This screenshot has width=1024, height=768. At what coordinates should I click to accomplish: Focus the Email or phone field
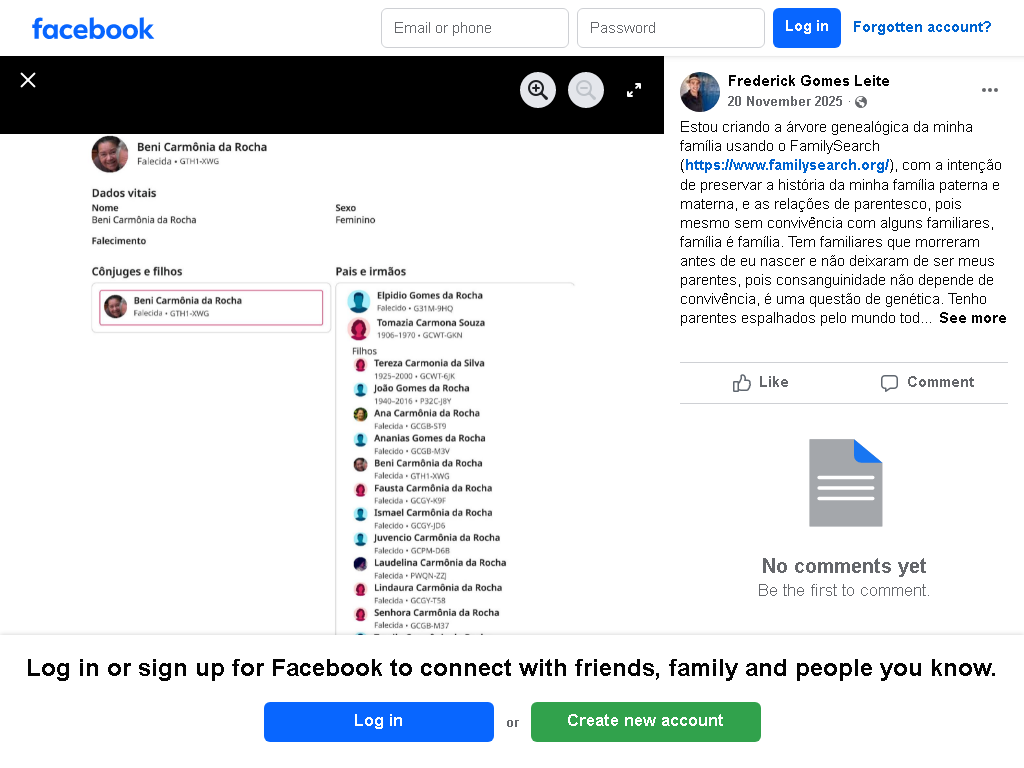click(x=475, y=28)
